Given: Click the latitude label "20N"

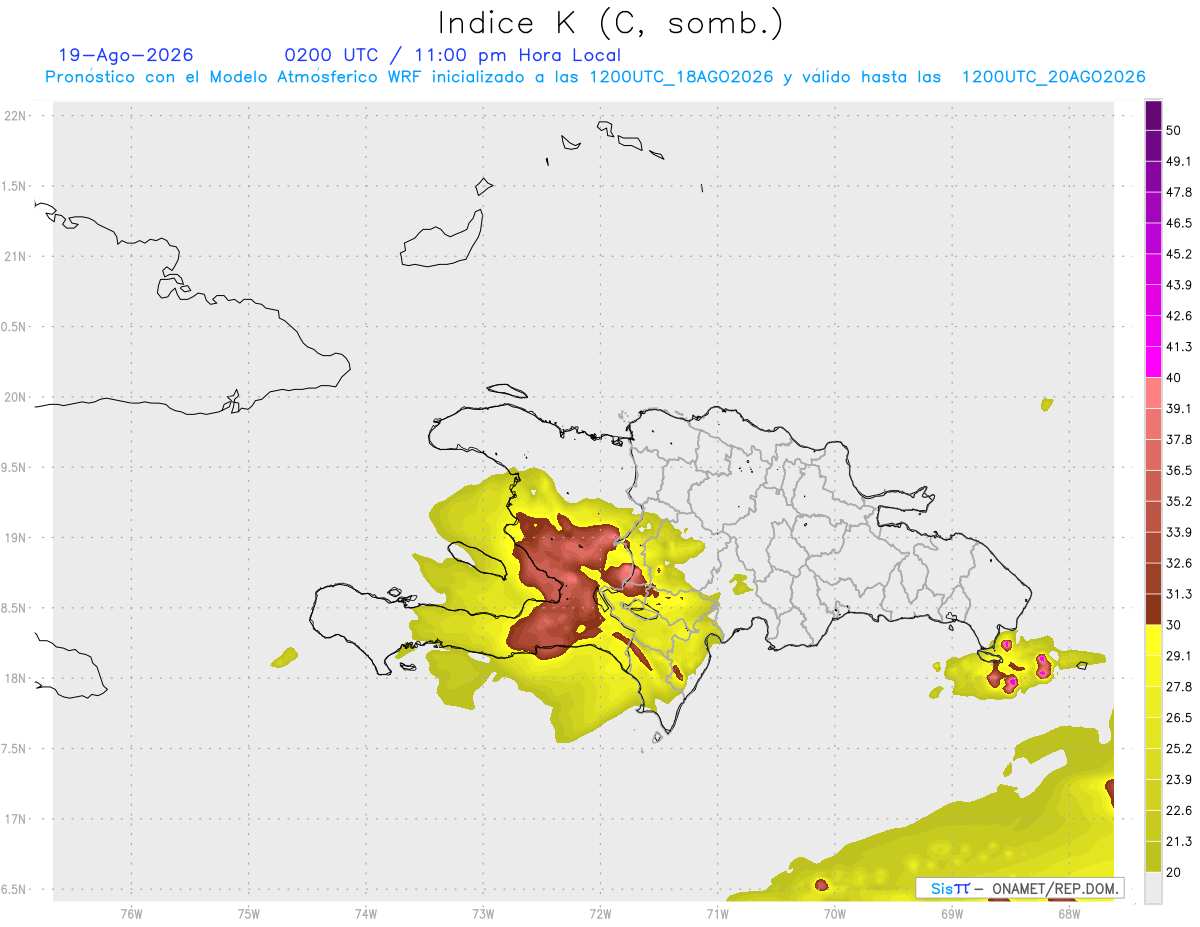Looking at the screenshot, I should tap(15, 397).
